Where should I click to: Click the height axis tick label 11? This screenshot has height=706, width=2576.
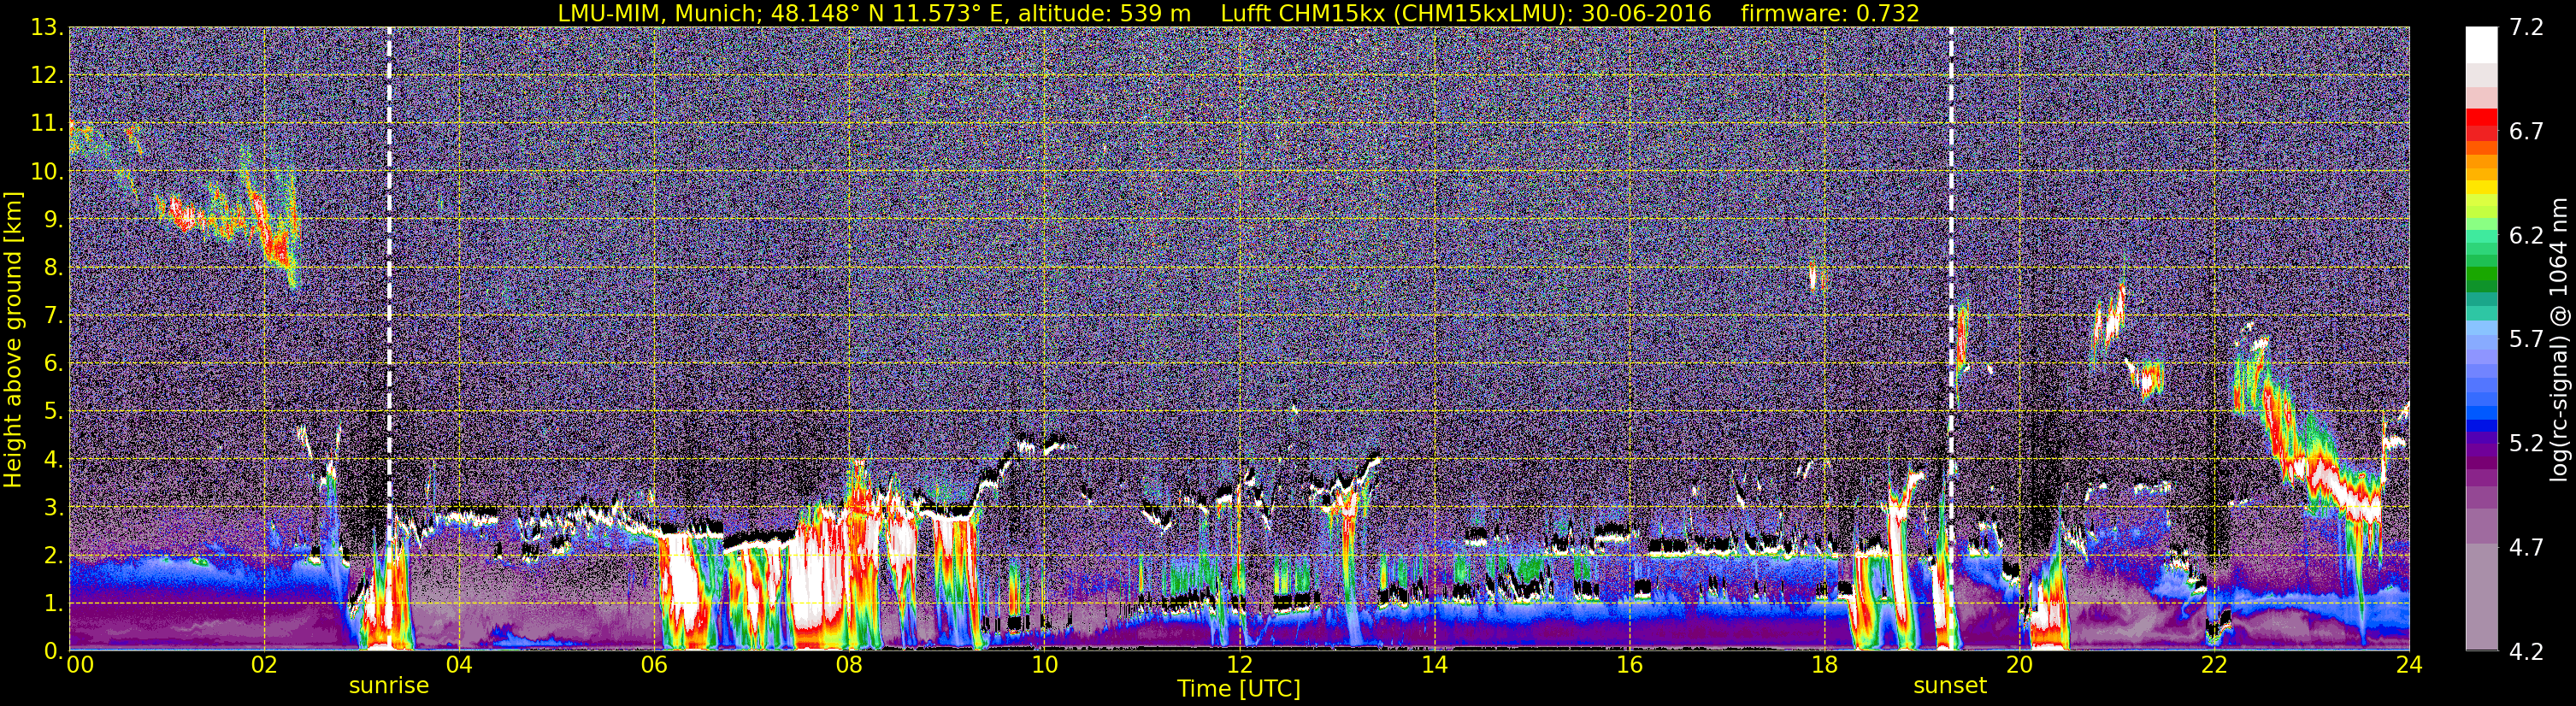pos(47,124)
